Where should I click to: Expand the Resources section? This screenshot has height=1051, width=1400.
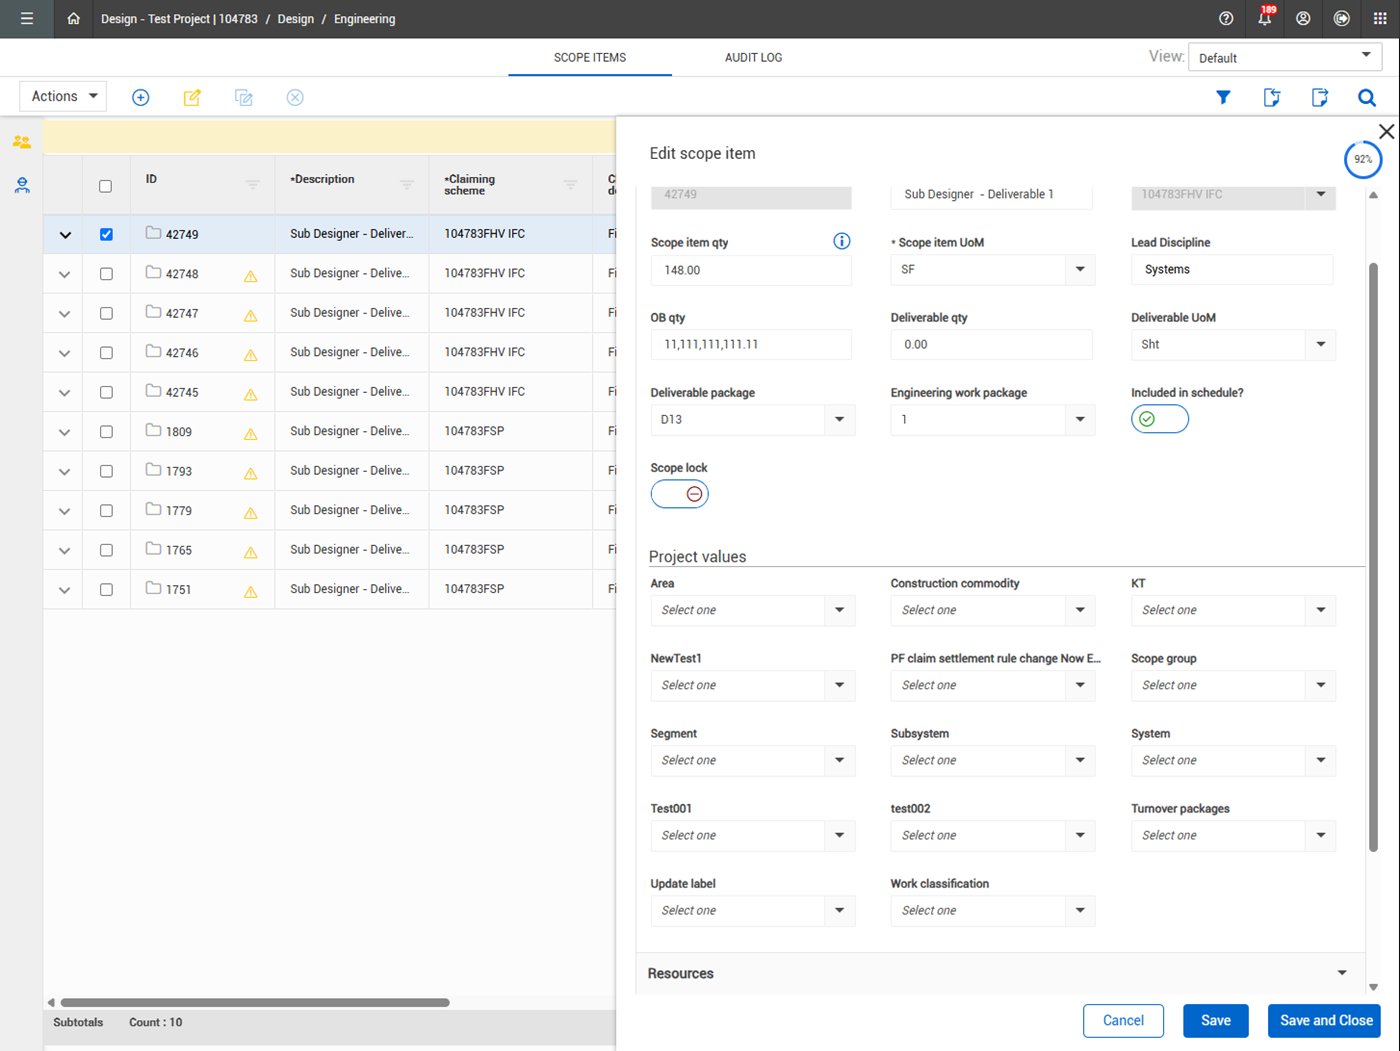tap(1342, 973)
